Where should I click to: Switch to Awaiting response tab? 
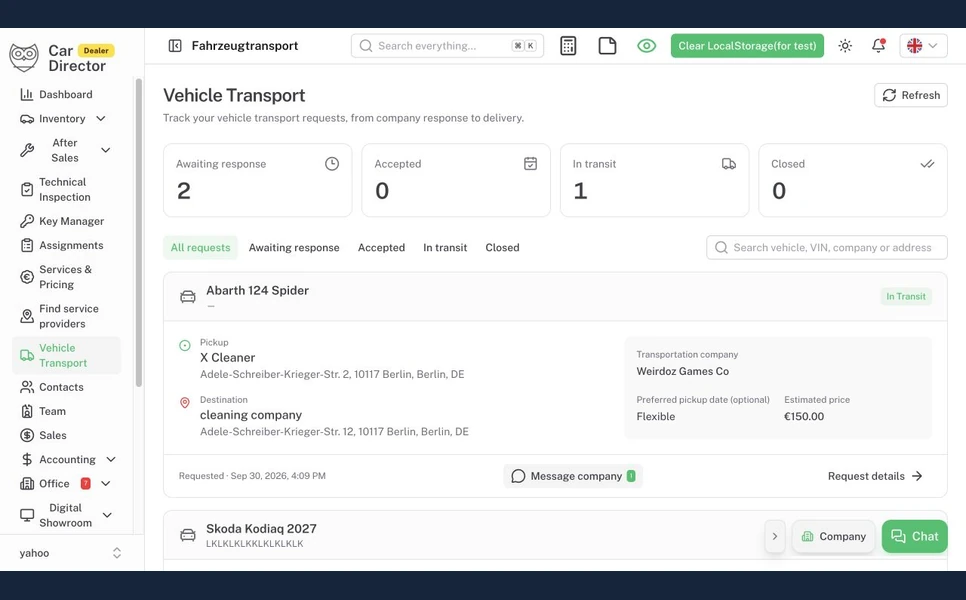tap(294, 248)
